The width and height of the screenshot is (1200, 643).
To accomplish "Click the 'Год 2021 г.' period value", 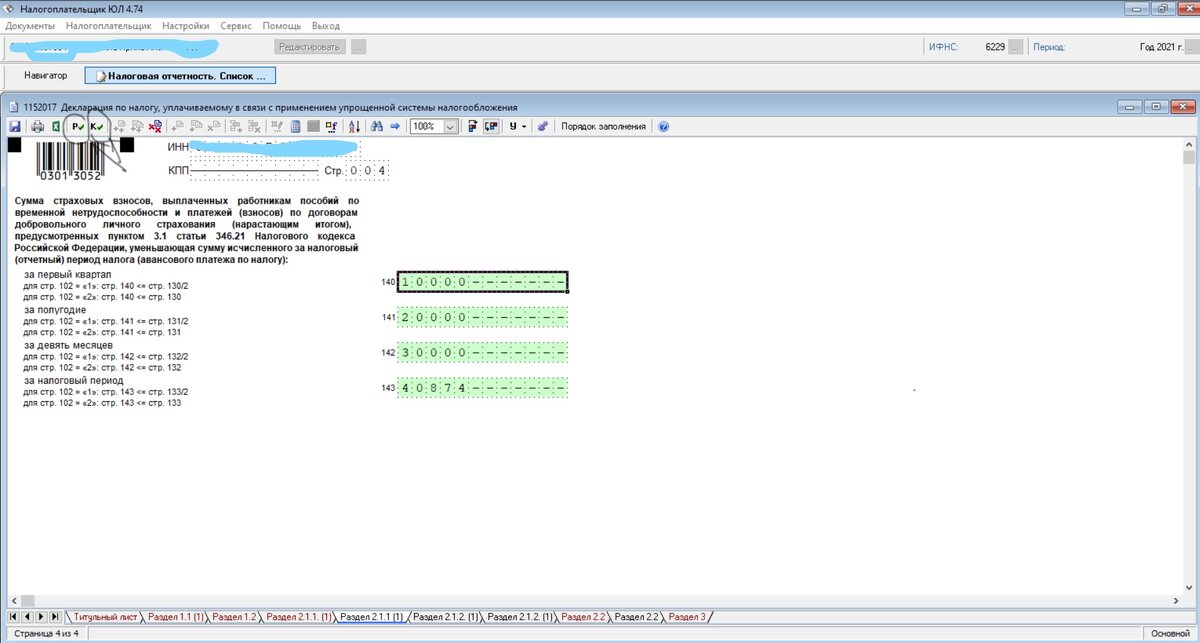I will pos(1162,46).
